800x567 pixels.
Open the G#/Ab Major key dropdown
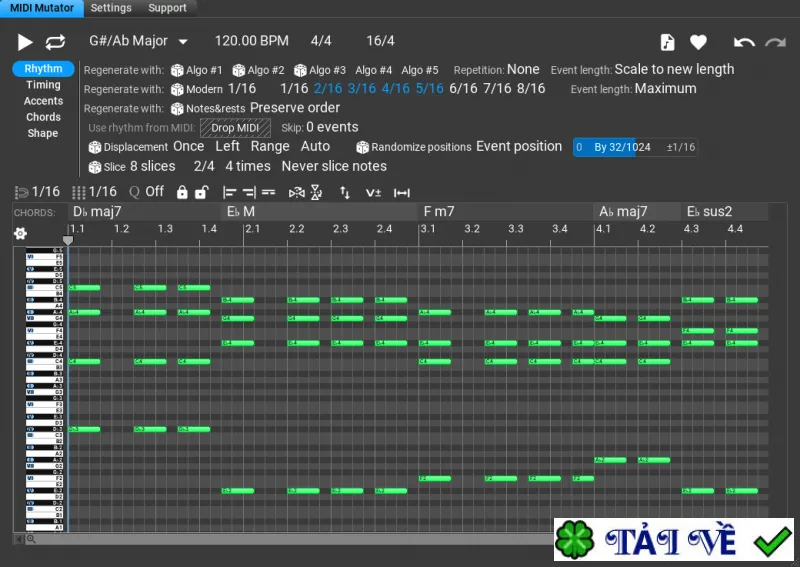coord(138,41)
